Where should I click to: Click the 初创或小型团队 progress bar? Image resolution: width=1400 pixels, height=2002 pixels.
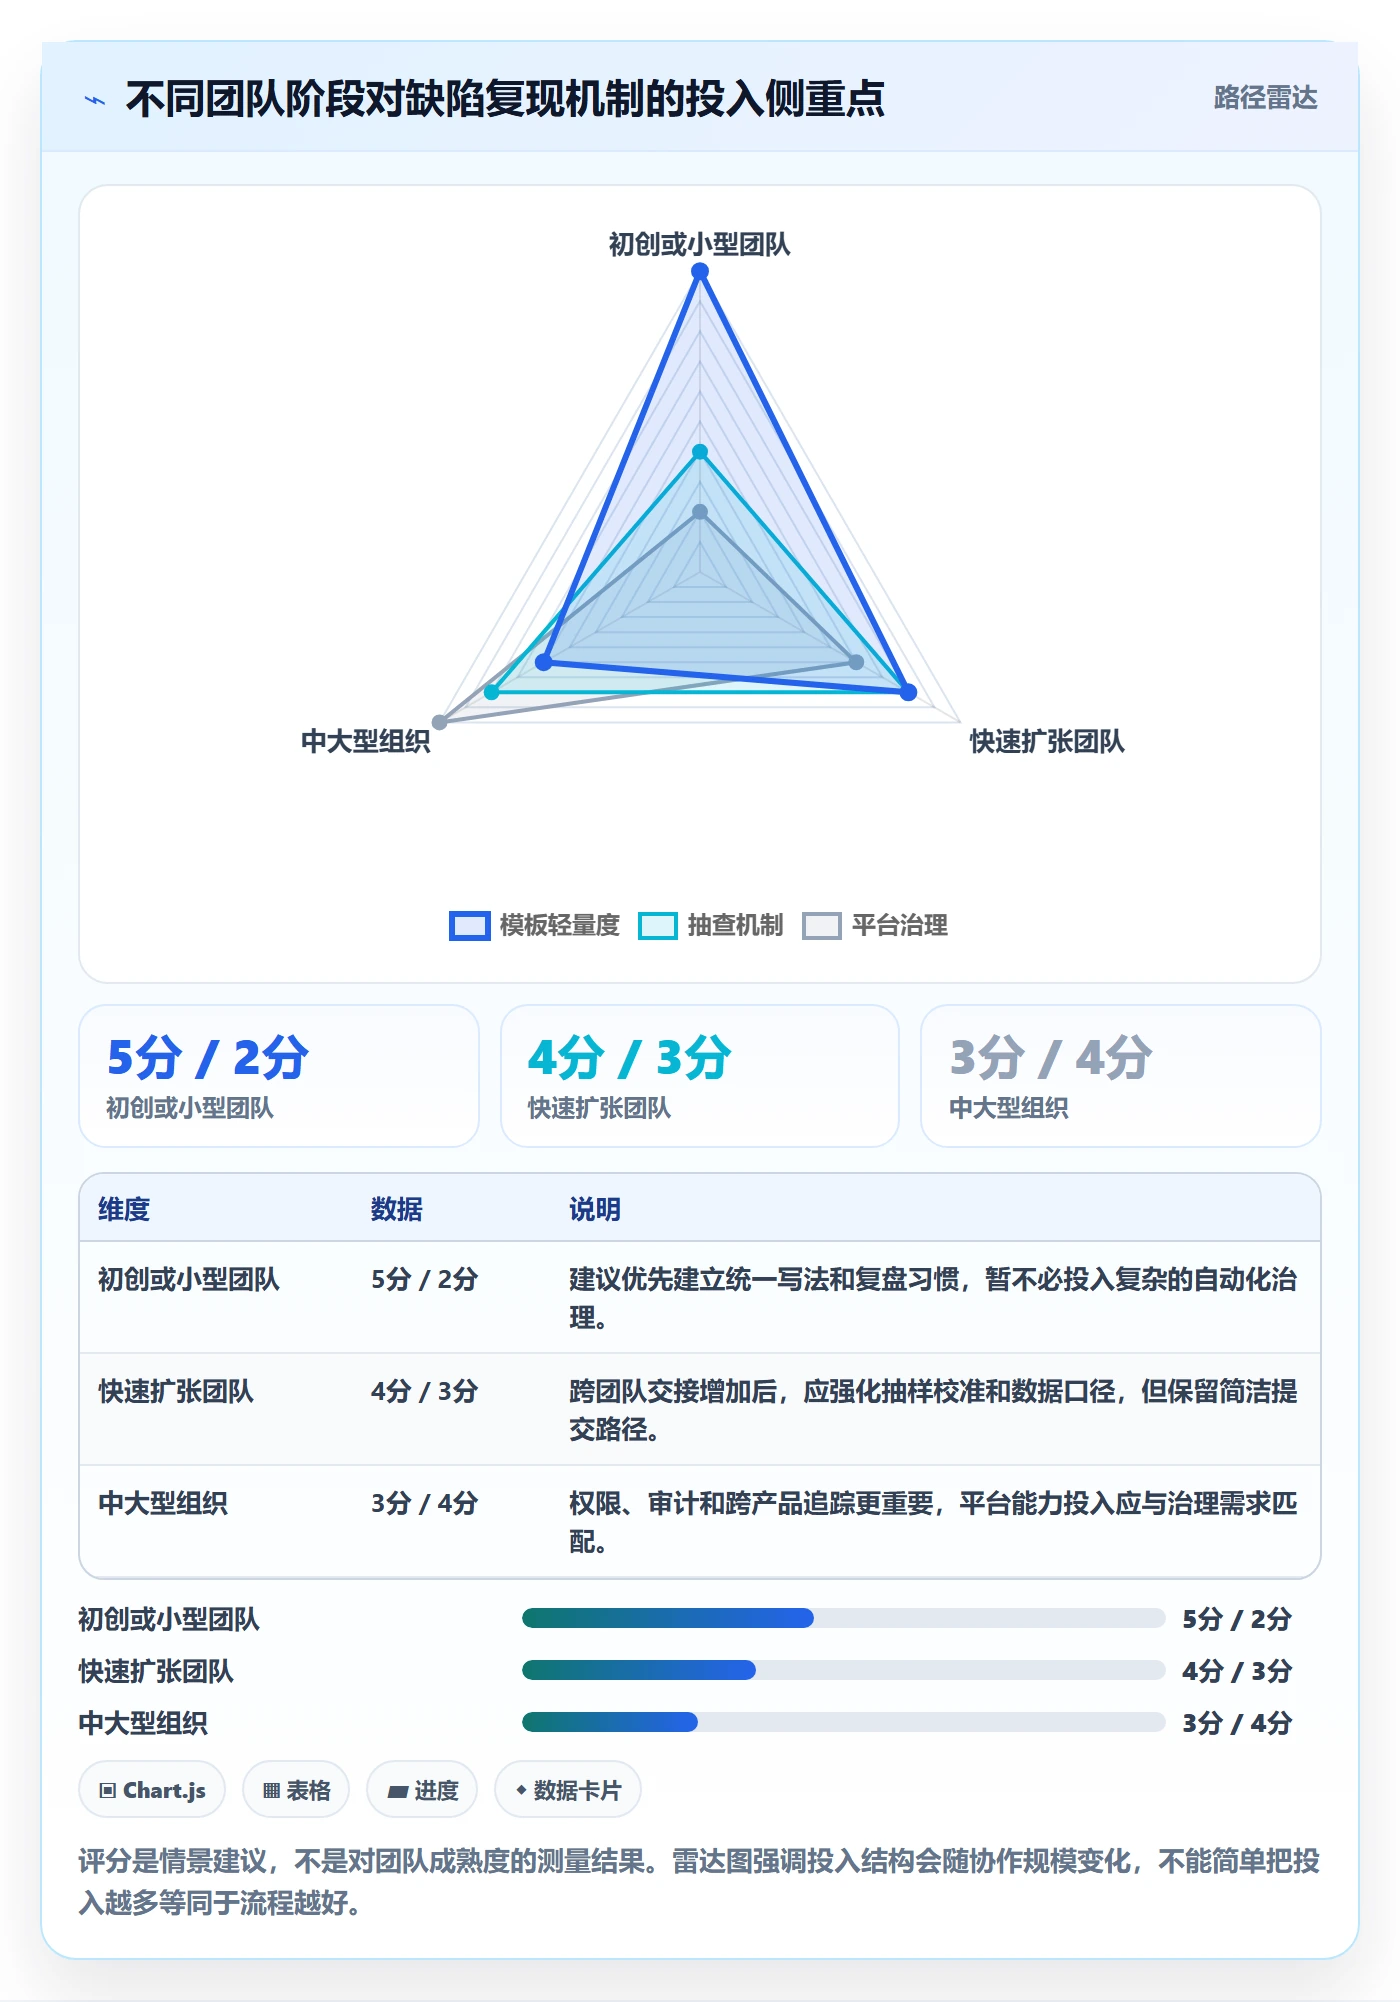(844, 1618)
